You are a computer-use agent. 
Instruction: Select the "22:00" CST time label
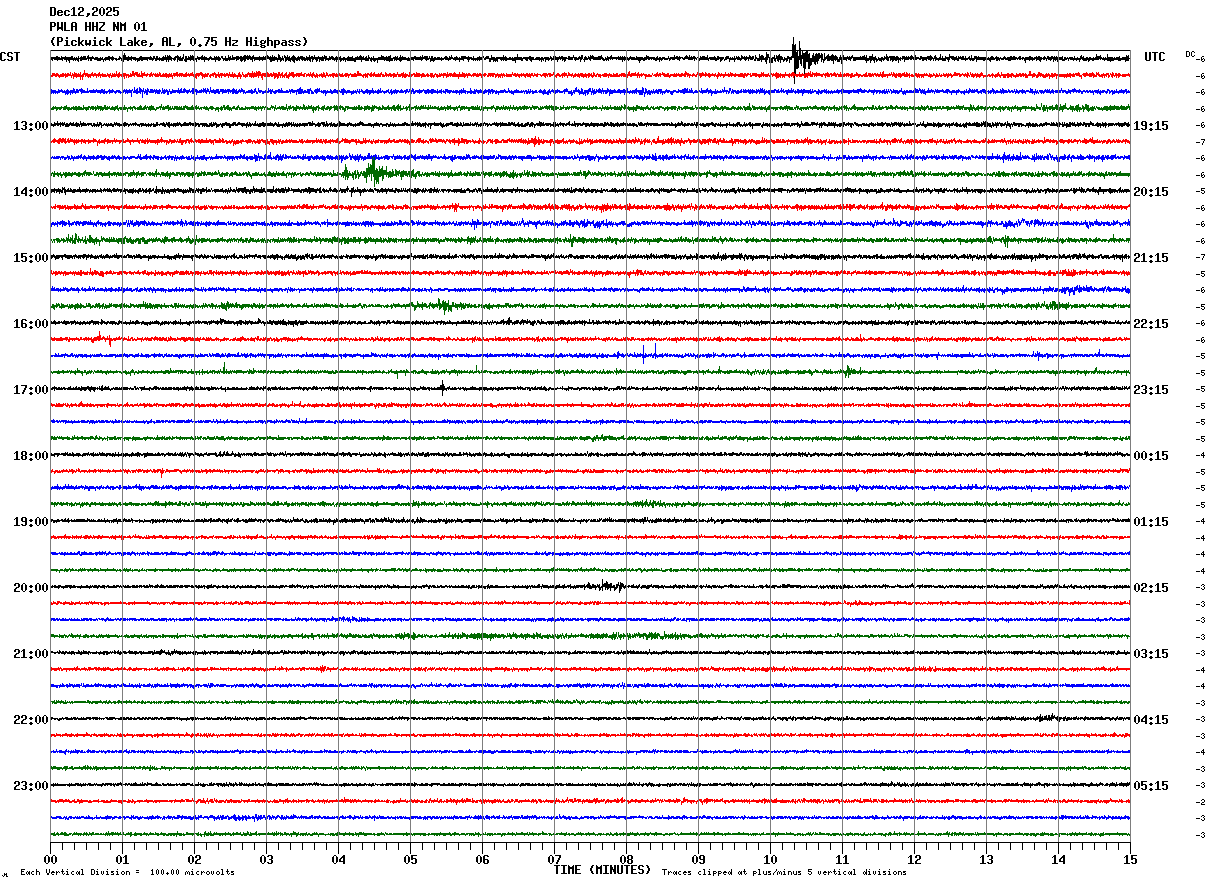point(31,720)
